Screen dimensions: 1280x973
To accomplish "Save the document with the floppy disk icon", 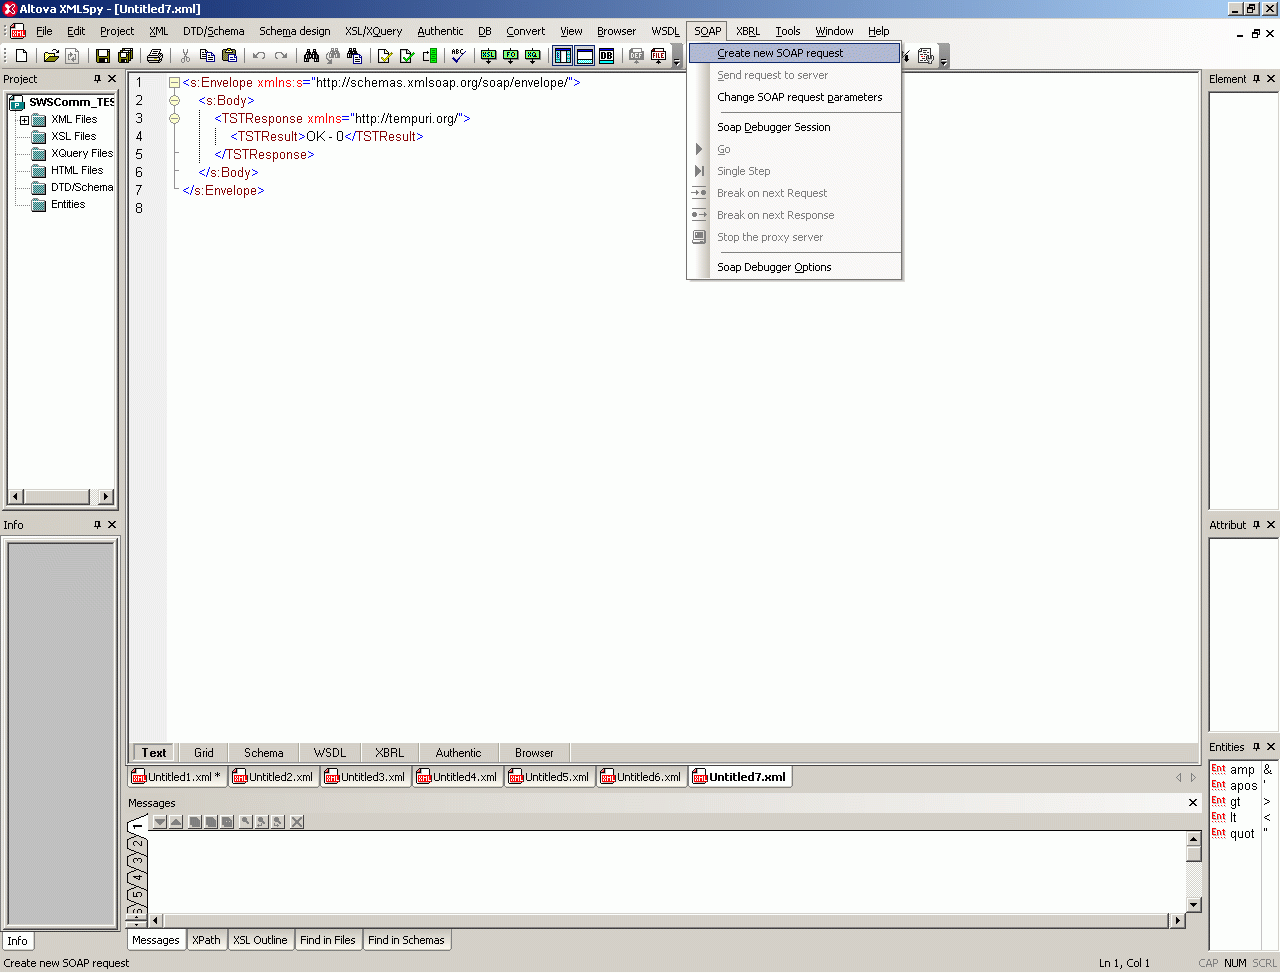I will 103,56.
